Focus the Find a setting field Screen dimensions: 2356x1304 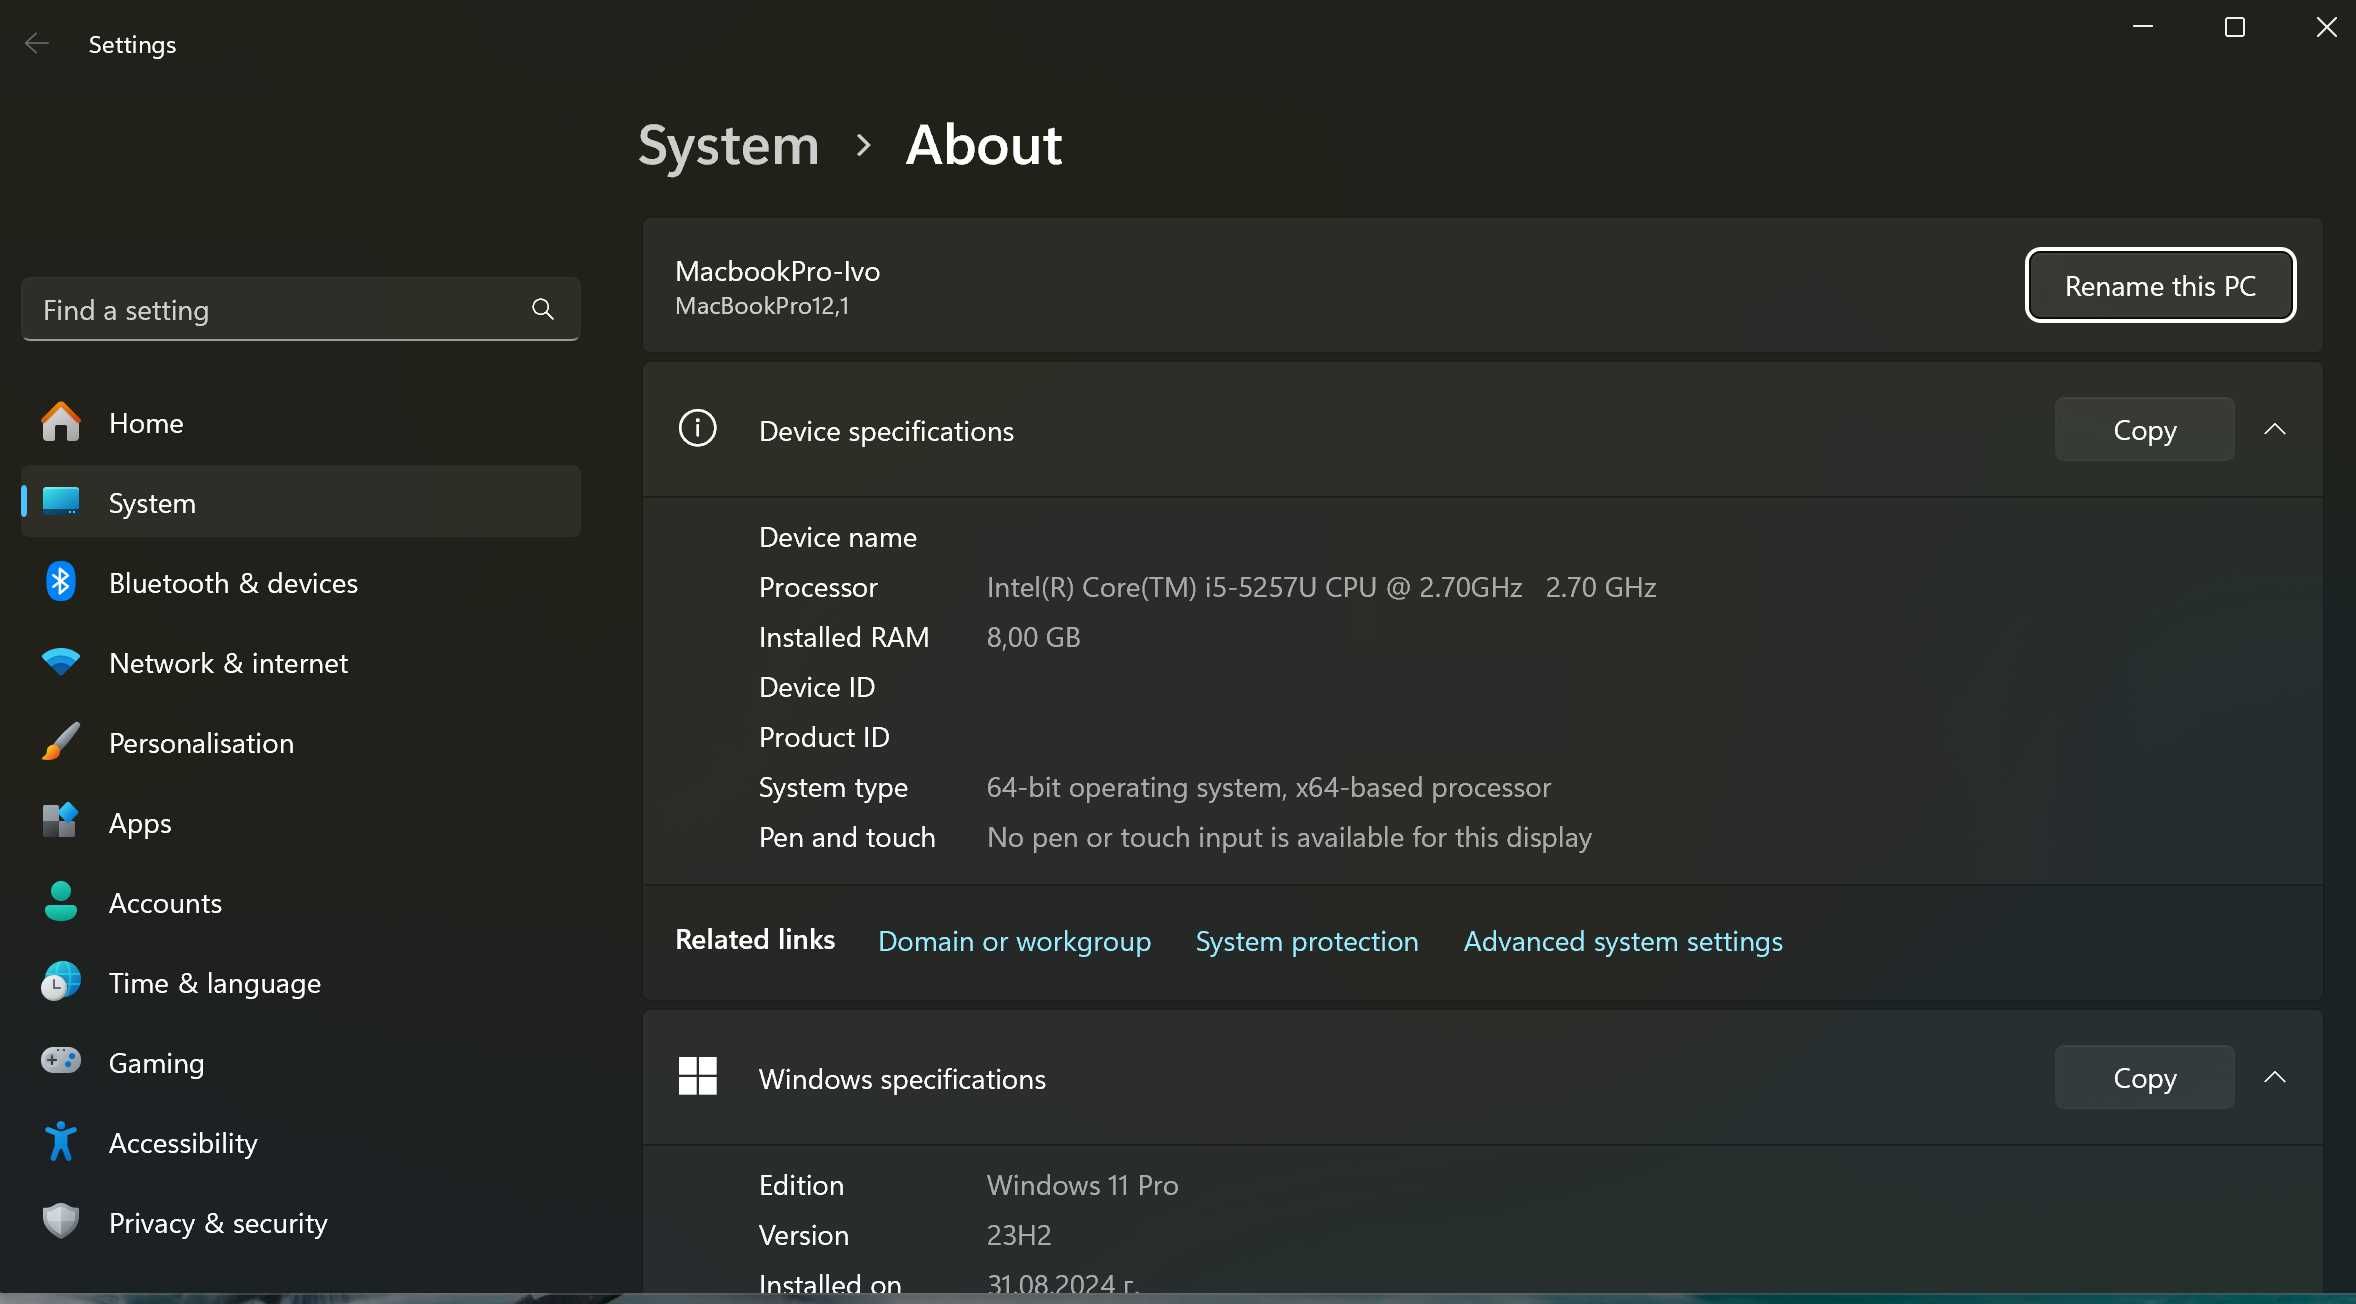click(x=301, y=309)
